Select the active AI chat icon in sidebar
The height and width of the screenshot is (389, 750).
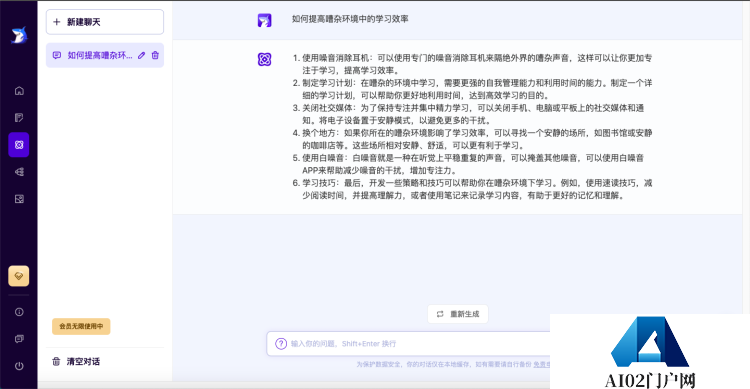tap(19, 144)
